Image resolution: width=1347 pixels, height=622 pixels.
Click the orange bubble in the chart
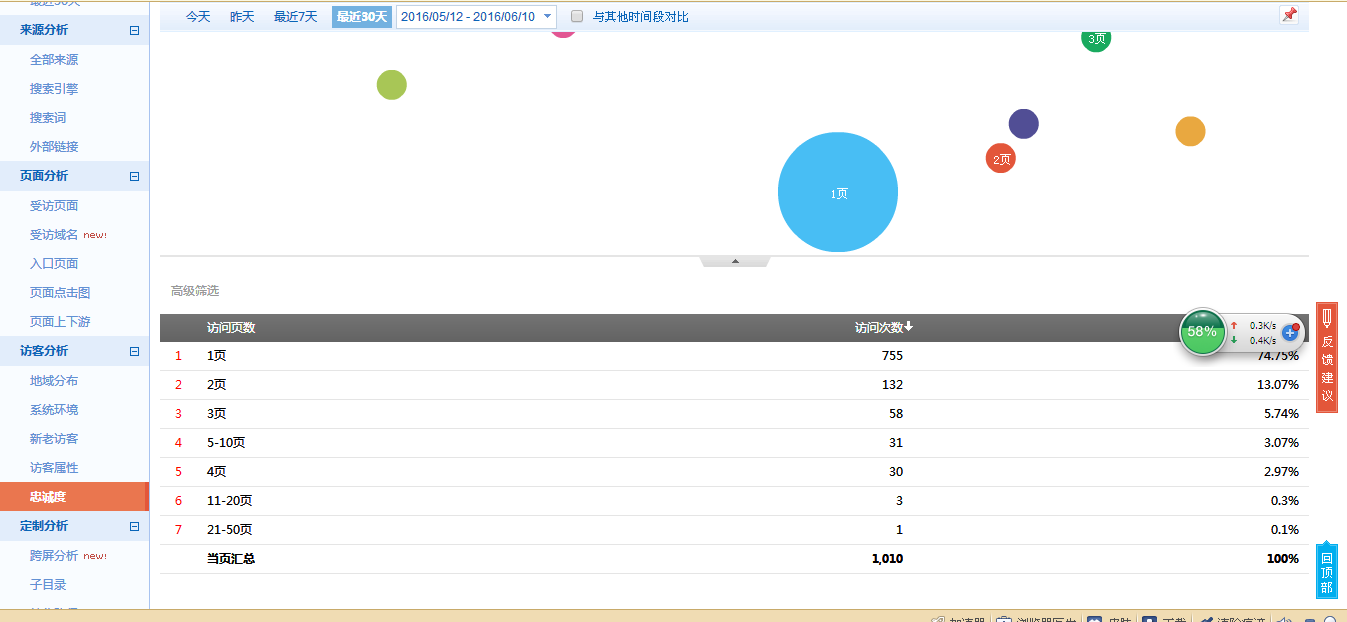coord(1190,131)
